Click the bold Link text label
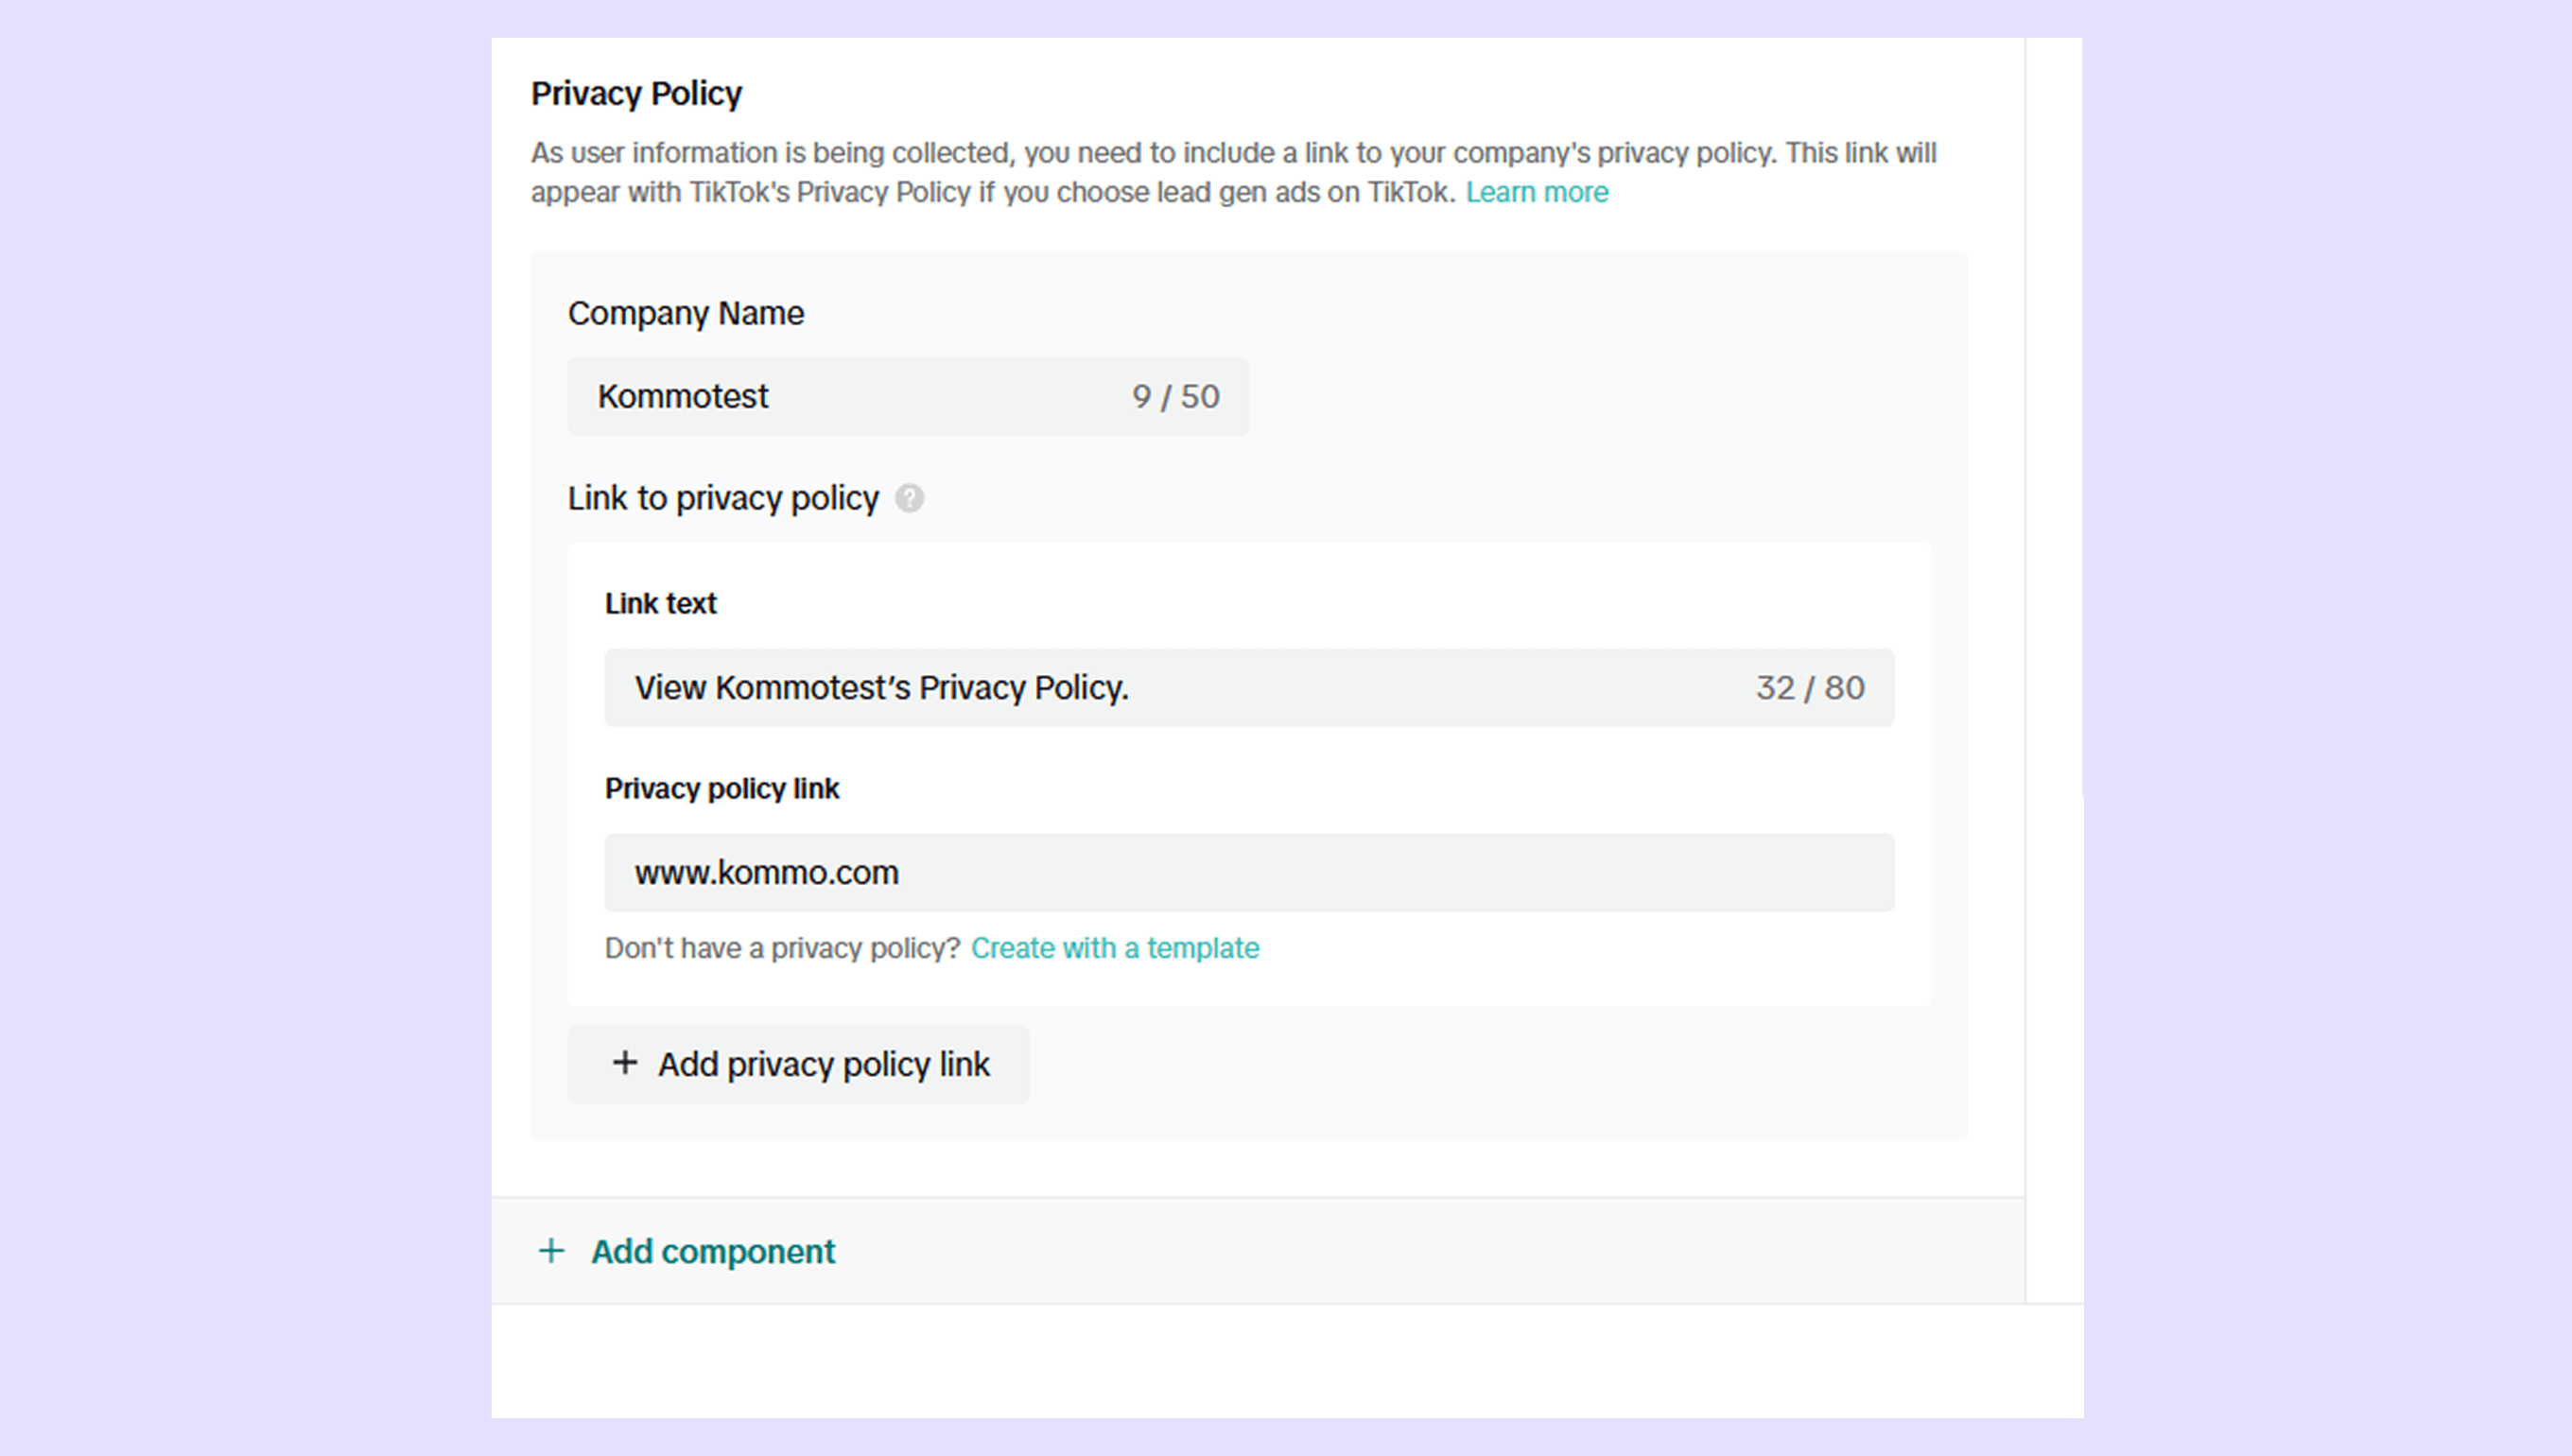The image size is (2572, 1456). (x=660, y=603)
